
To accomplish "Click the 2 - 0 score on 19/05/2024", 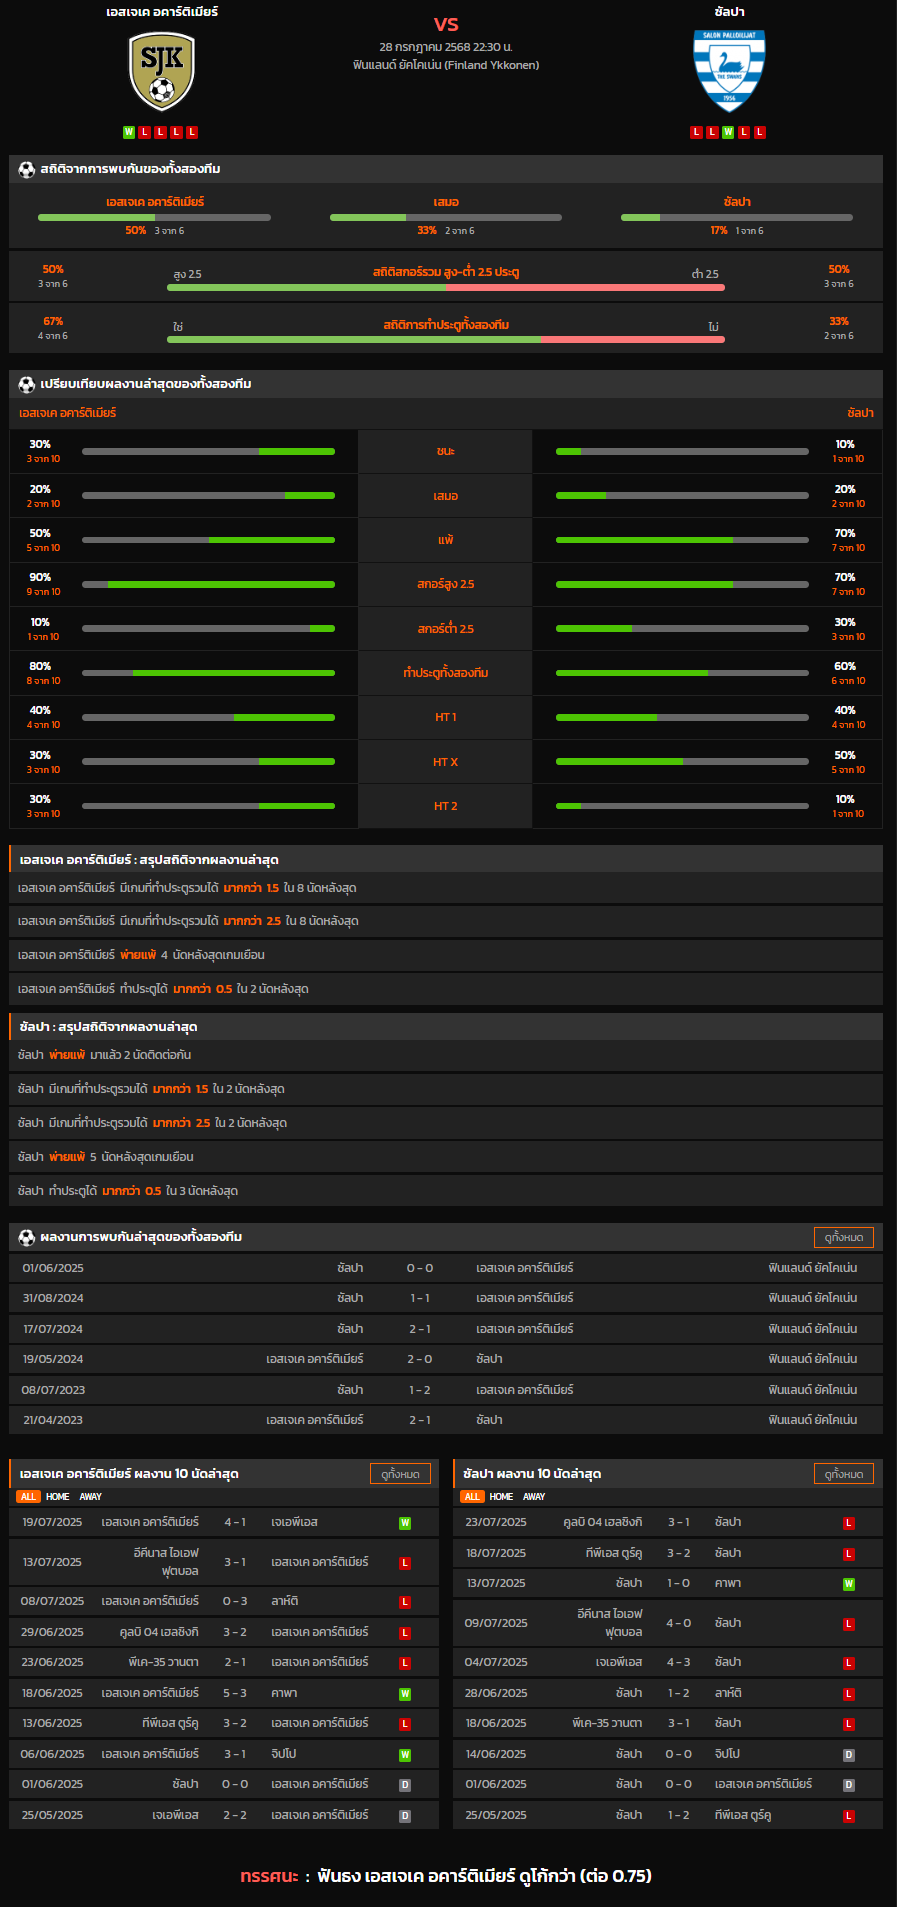I will pos(420,1359).
